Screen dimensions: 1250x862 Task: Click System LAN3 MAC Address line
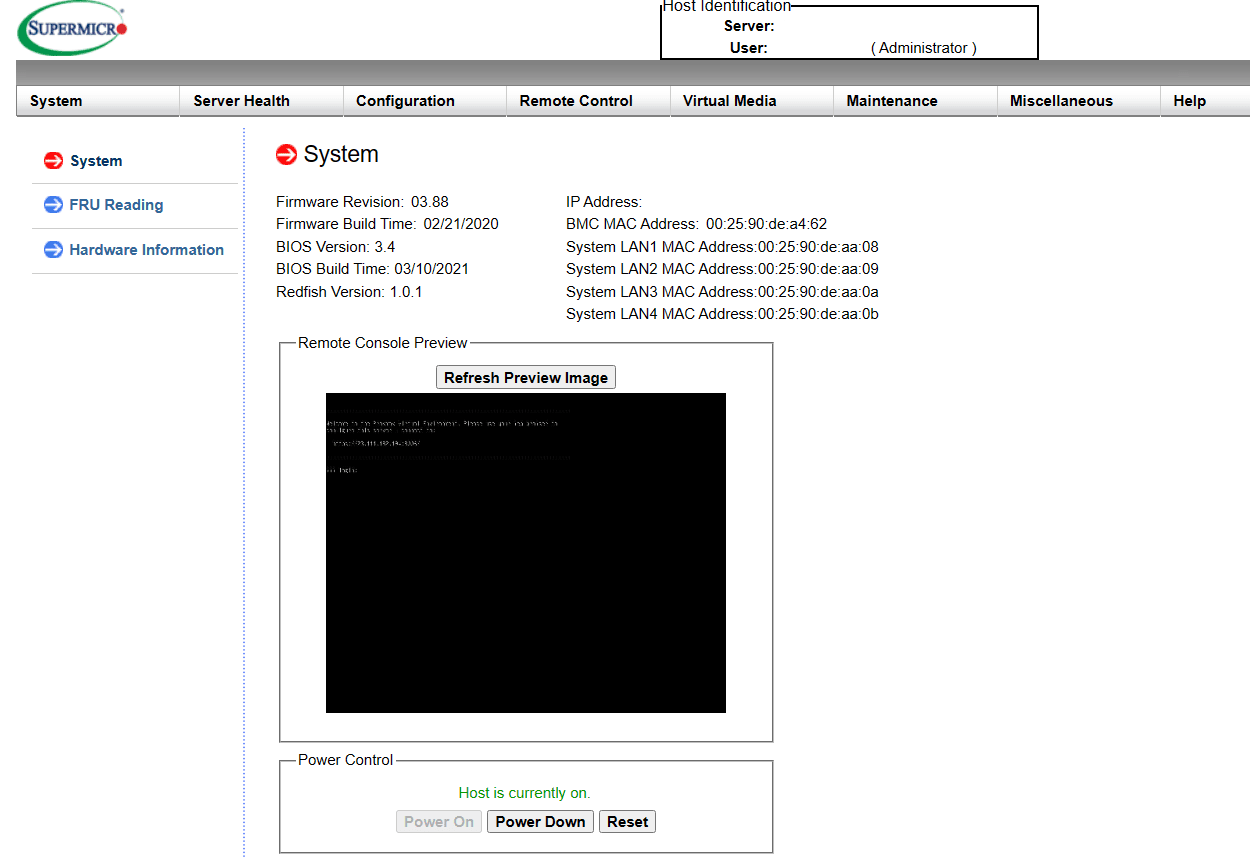(722, 292)
